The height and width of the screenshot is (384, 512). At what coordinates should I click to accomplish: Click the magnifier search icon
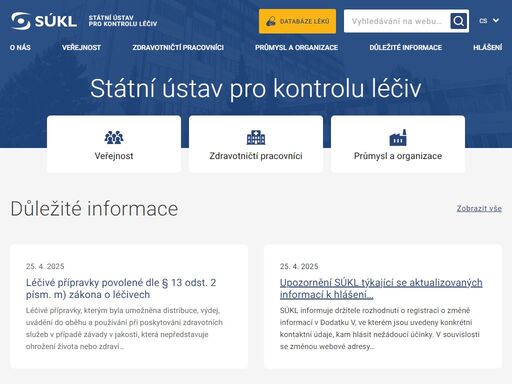click(458, 21)
